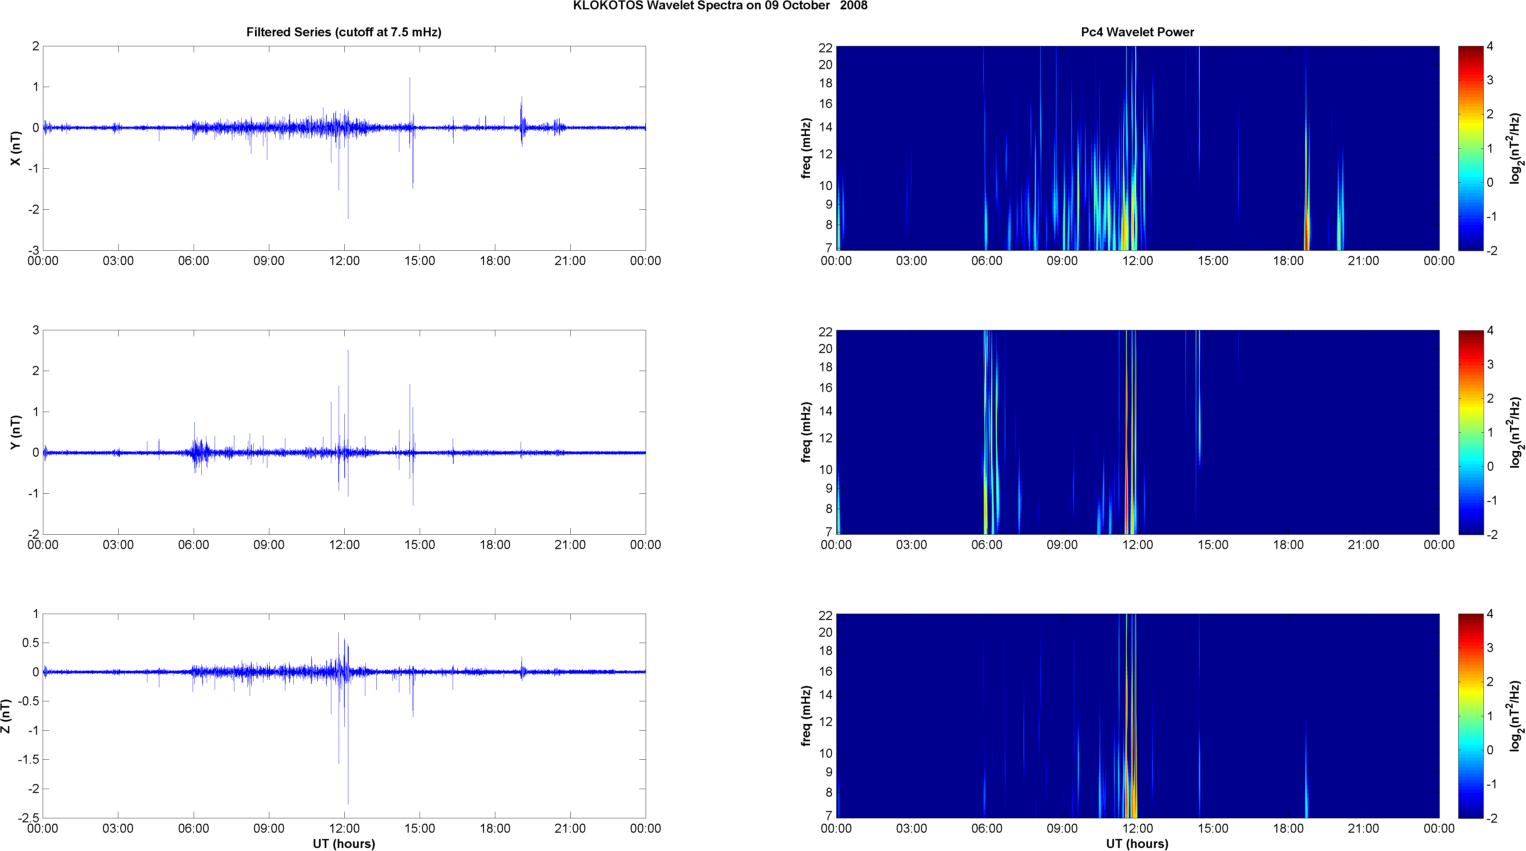The width and height of the screenshot is (1526, 851).
Task: Click the deepest negative spike in X series plot
Action: (x=348, y=215)
